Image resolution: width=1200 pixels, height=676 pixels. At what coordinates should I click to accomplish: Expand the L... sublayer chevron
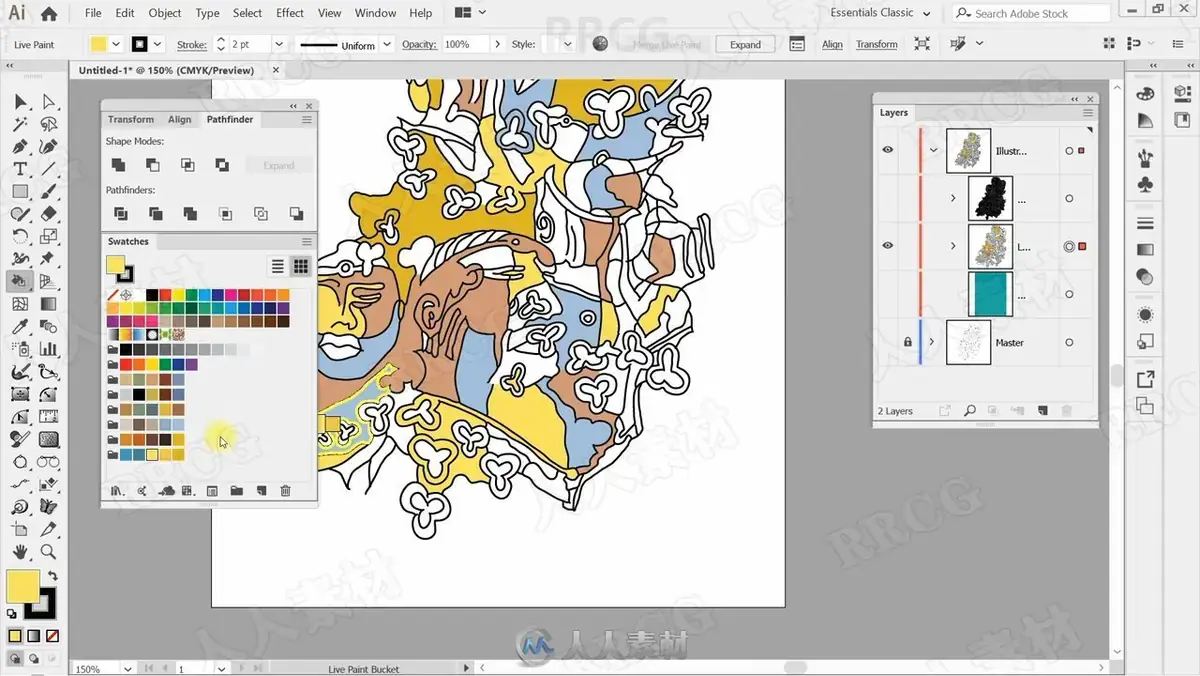point(953,246)
